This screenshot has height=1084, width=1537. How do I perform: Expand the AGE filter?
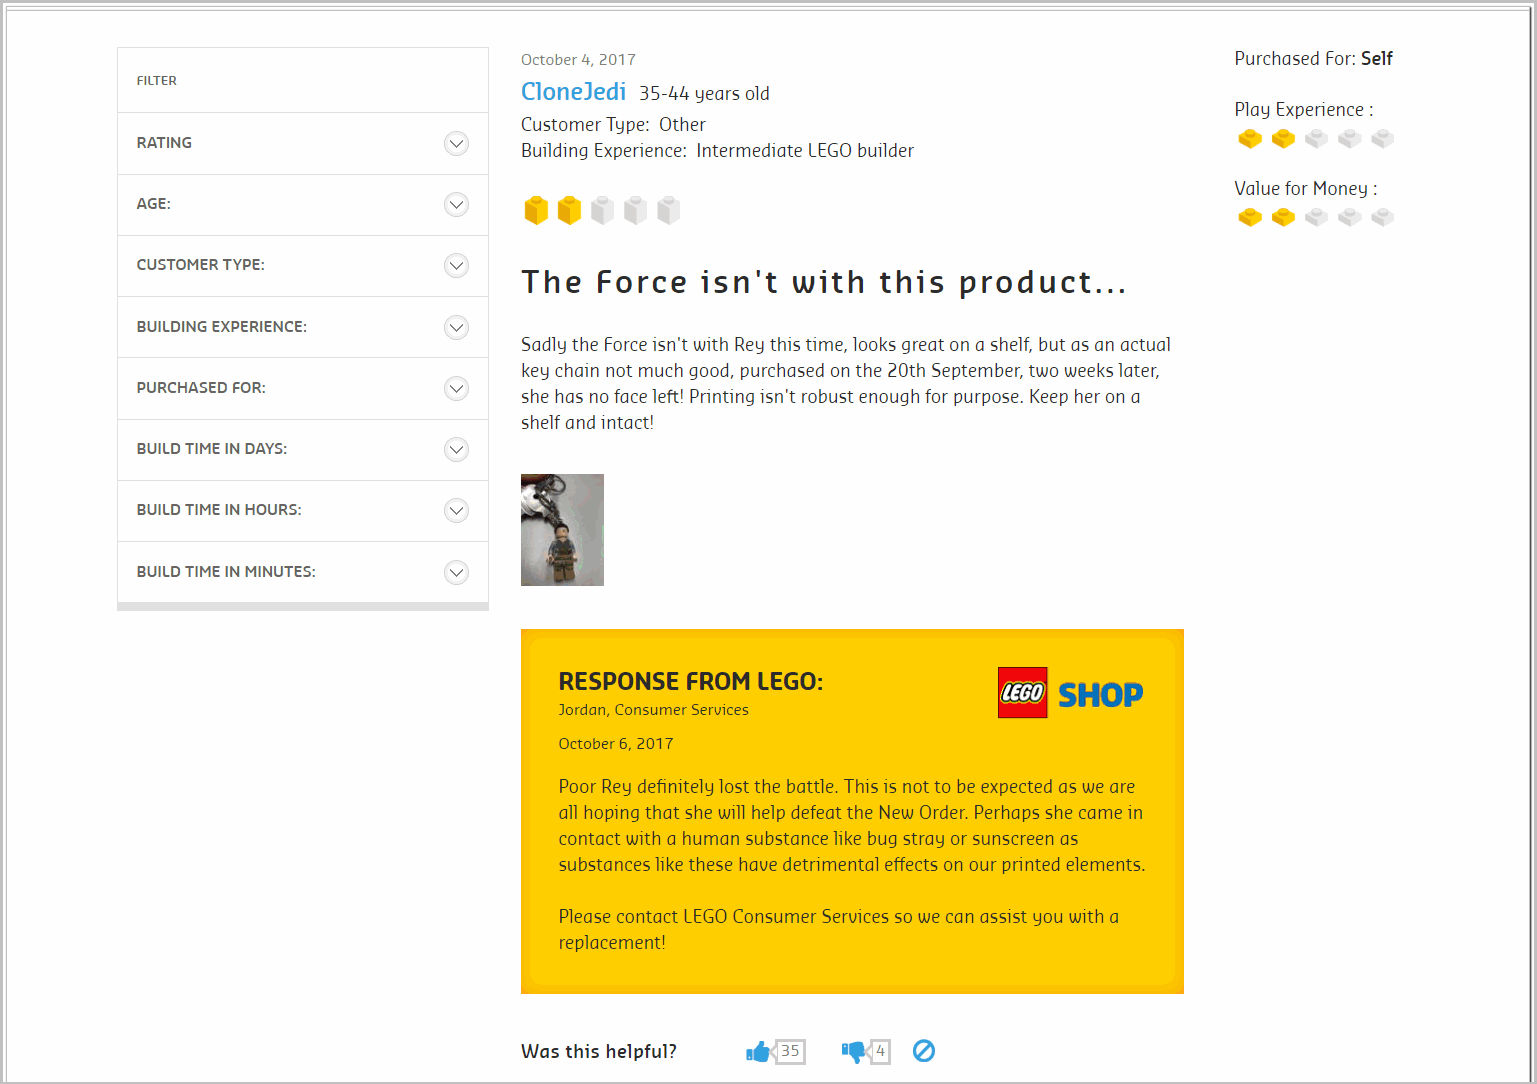(x=456, y=204)
